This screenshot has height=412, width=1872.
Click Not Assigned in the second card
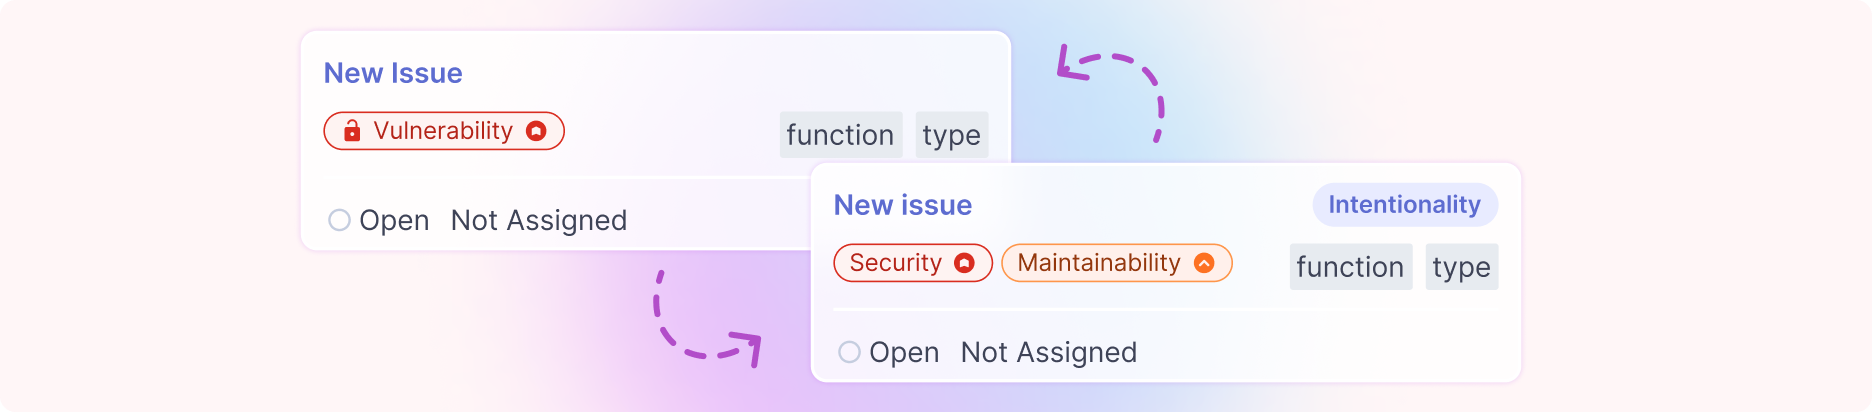click(1049, 352)
